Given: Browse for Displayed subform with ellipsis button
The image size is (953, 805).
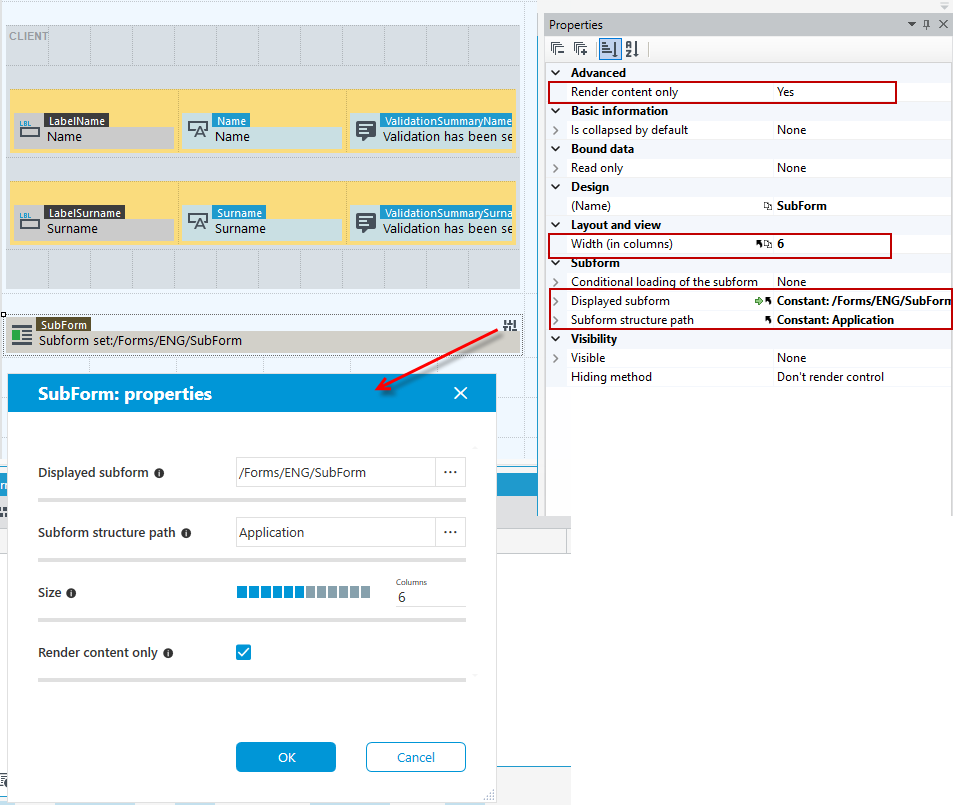Looking at the screenshot, I should coord(450,472).
